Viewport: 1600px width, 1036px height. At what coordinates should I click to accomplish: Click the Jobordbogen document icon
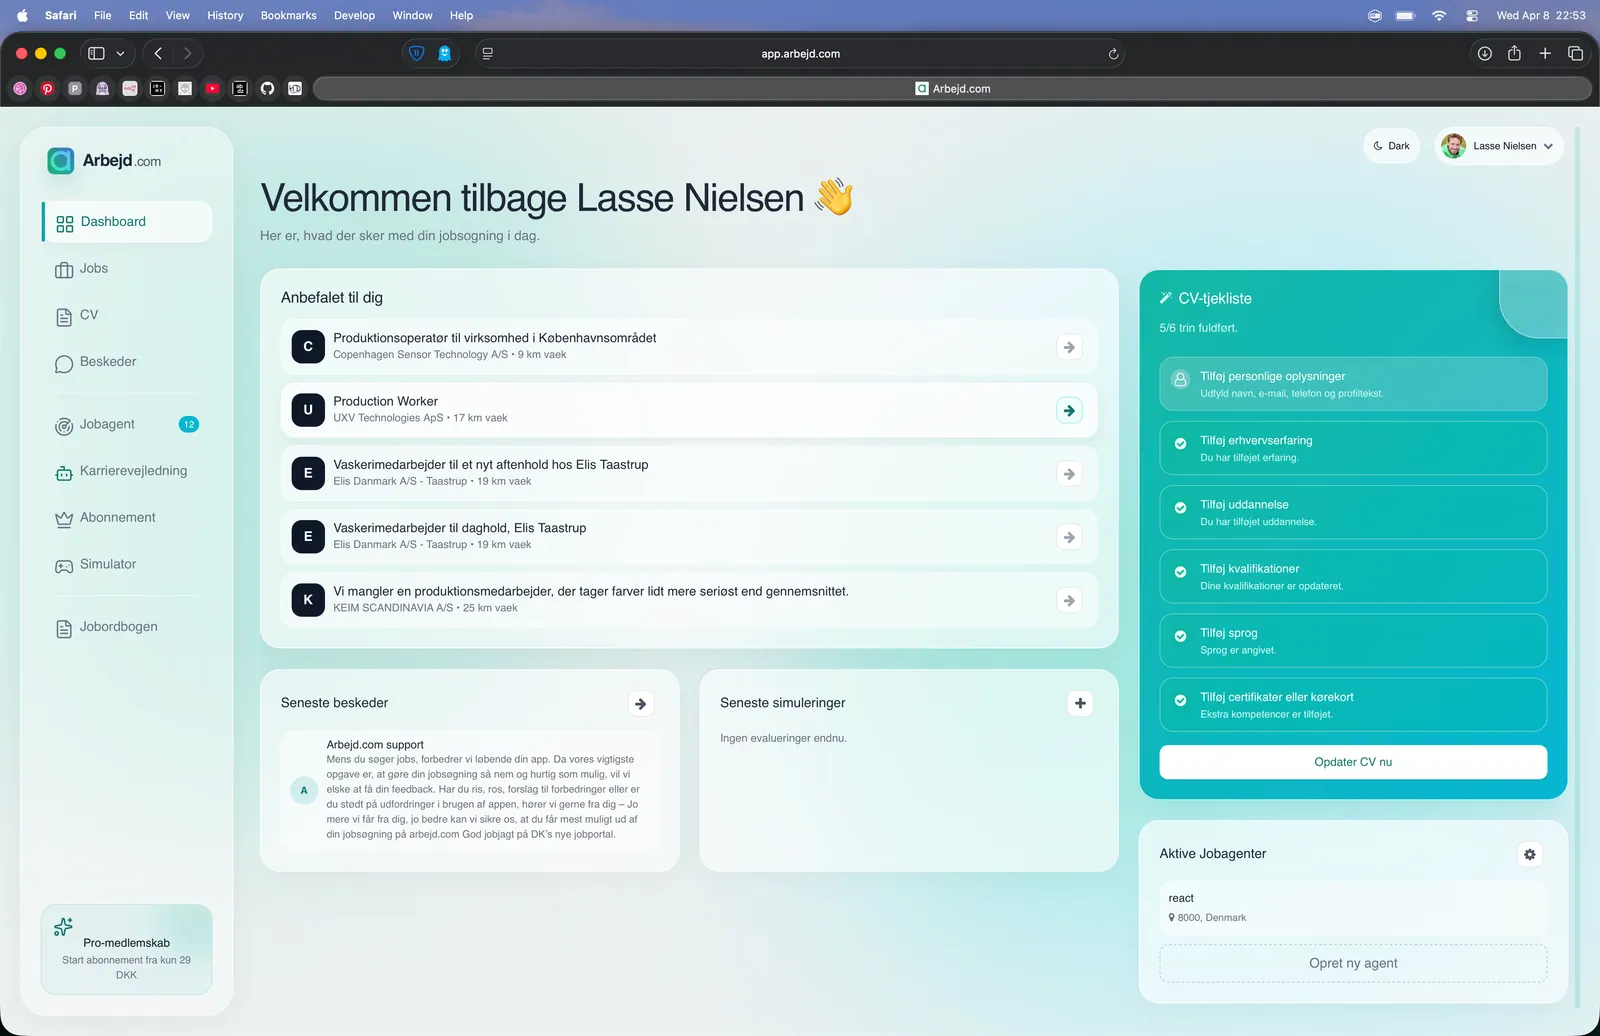(x=64, y=628)
